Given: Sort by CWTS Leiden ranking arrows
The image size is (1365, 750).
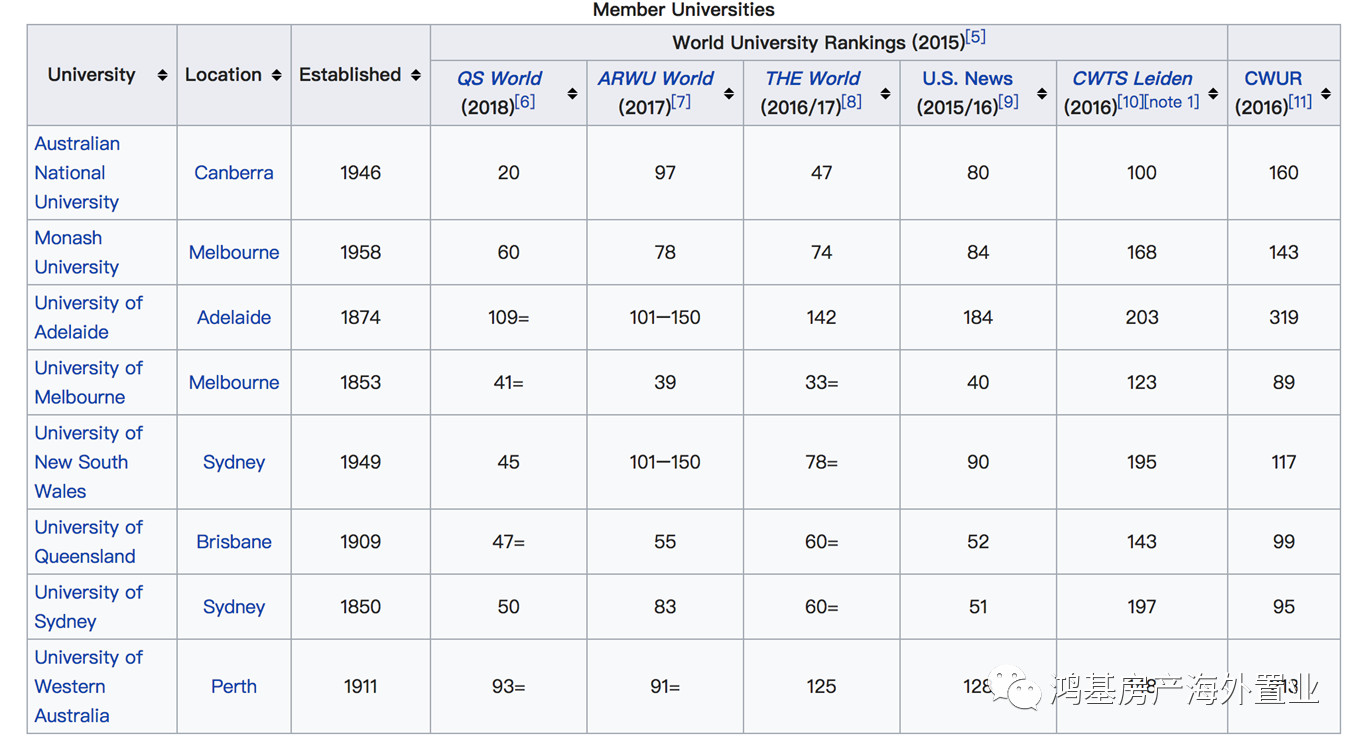Looking at the screenshot, I should [1213, 93].
